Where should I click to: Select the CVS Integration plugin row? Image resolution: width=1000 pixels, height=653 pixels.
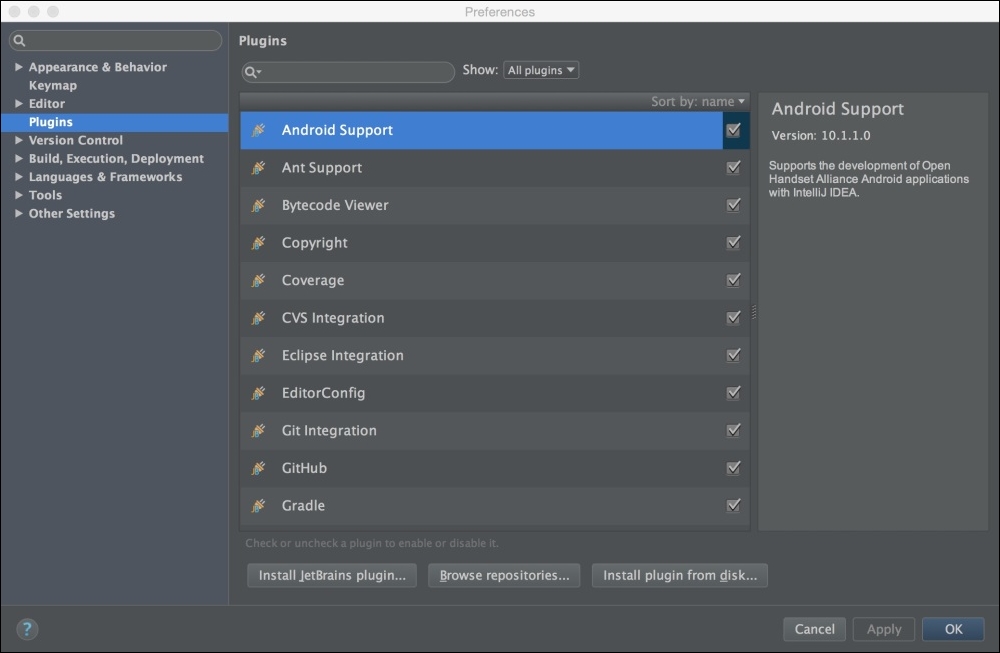pyautogui.click(x=495, y=318)
